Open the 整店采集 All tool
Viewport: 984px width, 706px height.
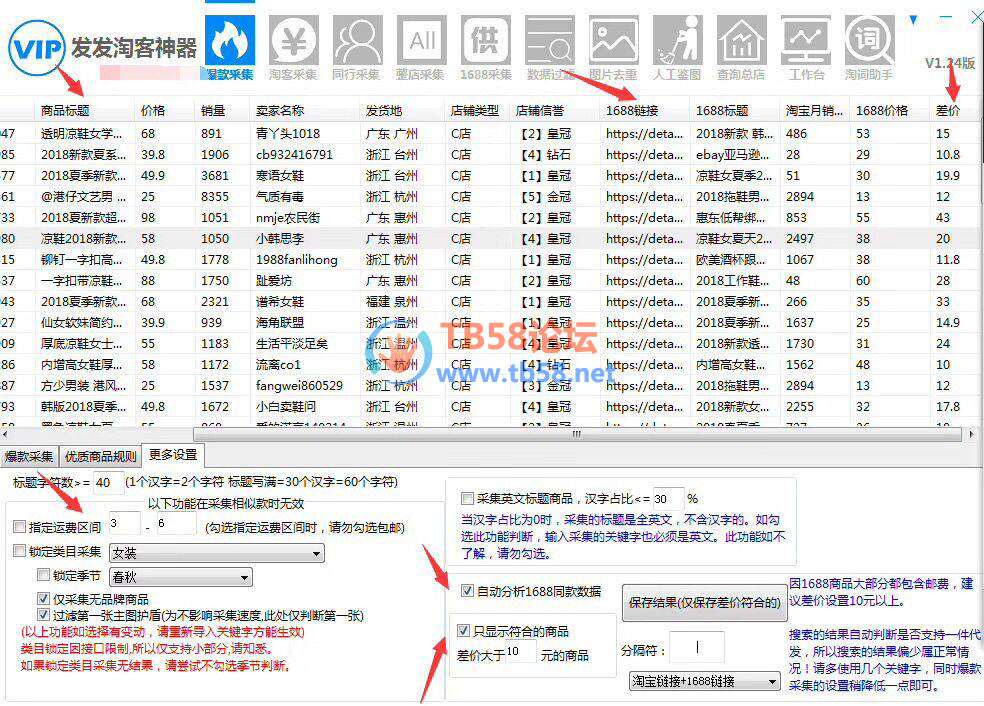(x=420, y=48)
